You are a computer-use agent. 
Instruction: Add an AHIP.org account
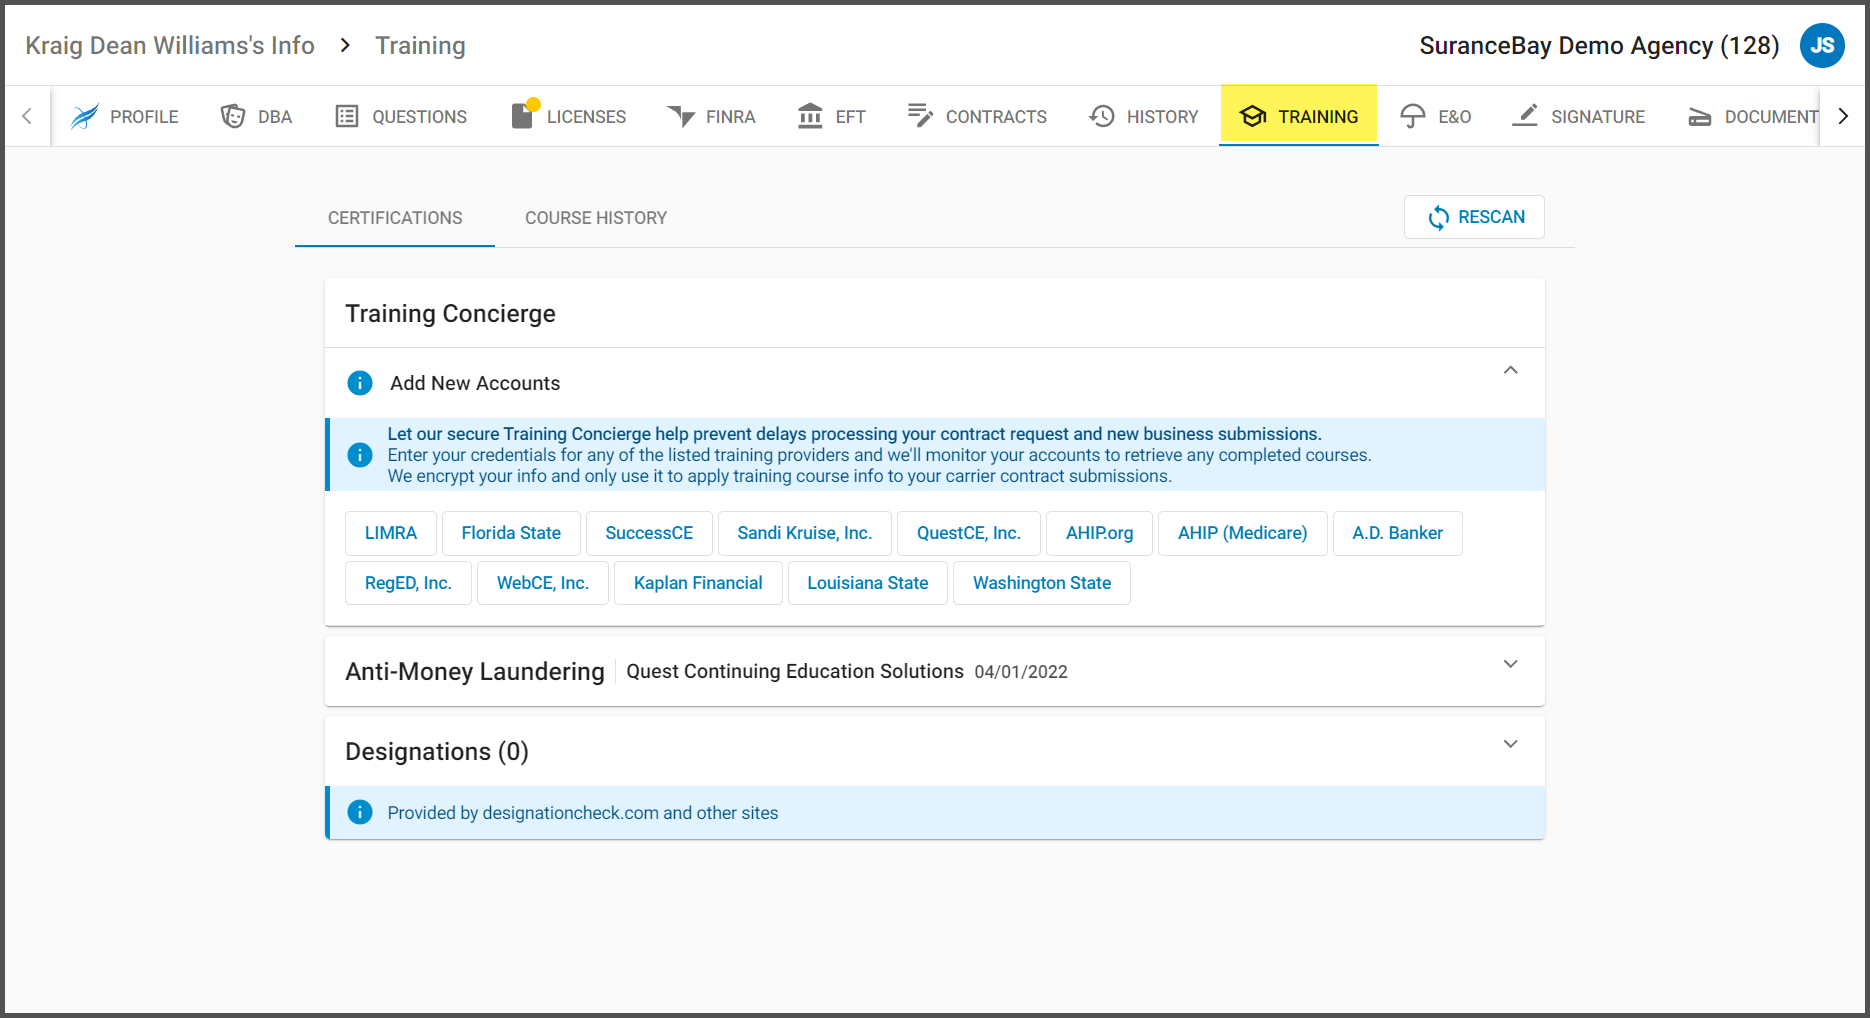tap(1099, 533)
